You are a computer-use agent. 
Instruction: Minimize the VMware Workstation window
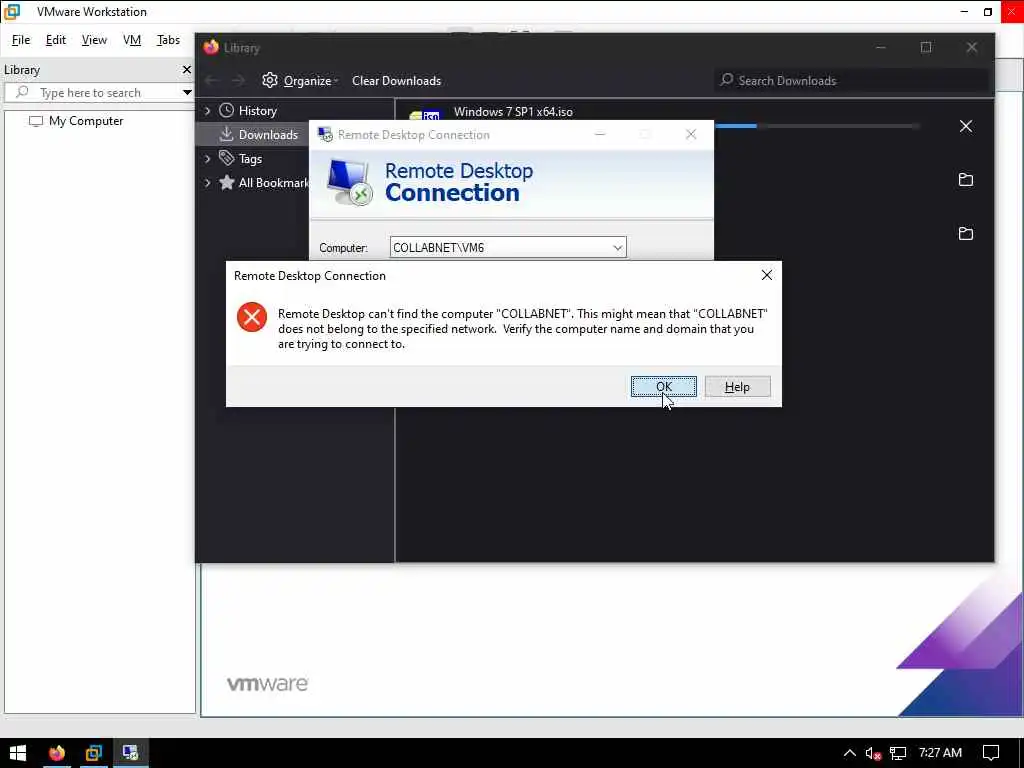964,12
